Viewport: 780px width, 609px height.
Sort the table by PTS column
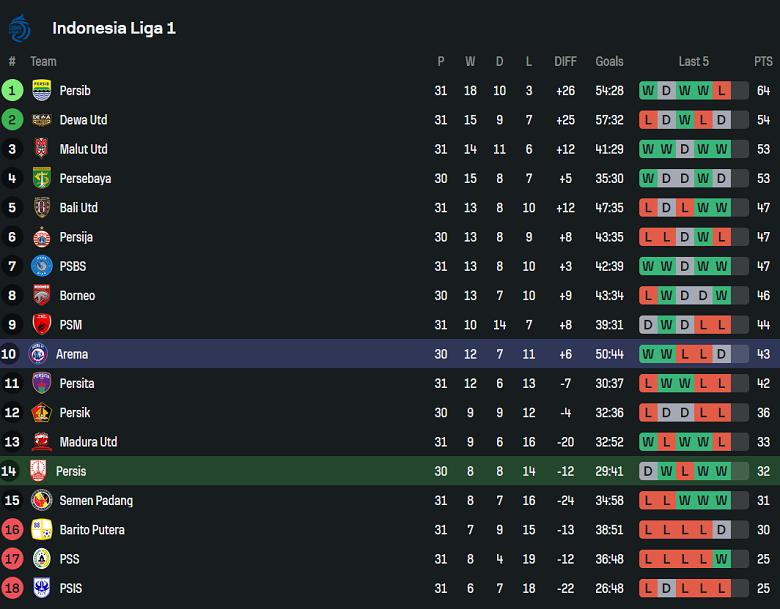[763, 62]
